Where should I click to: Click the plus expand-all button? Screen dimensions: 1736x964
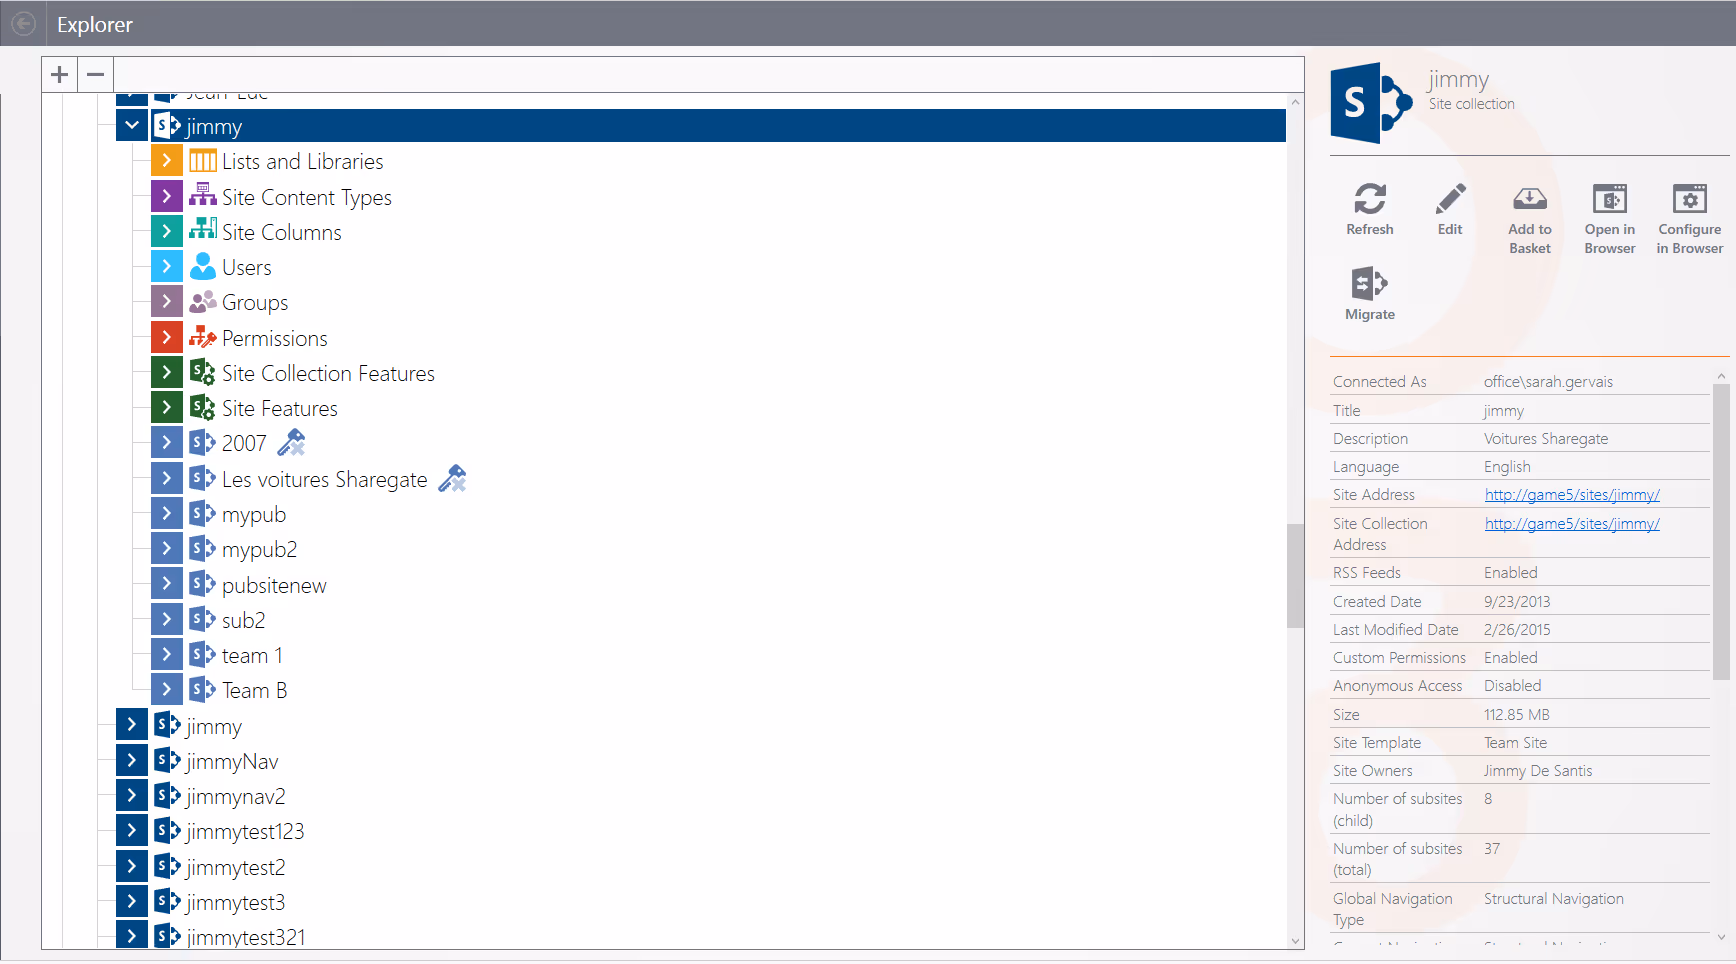(60, 75)
